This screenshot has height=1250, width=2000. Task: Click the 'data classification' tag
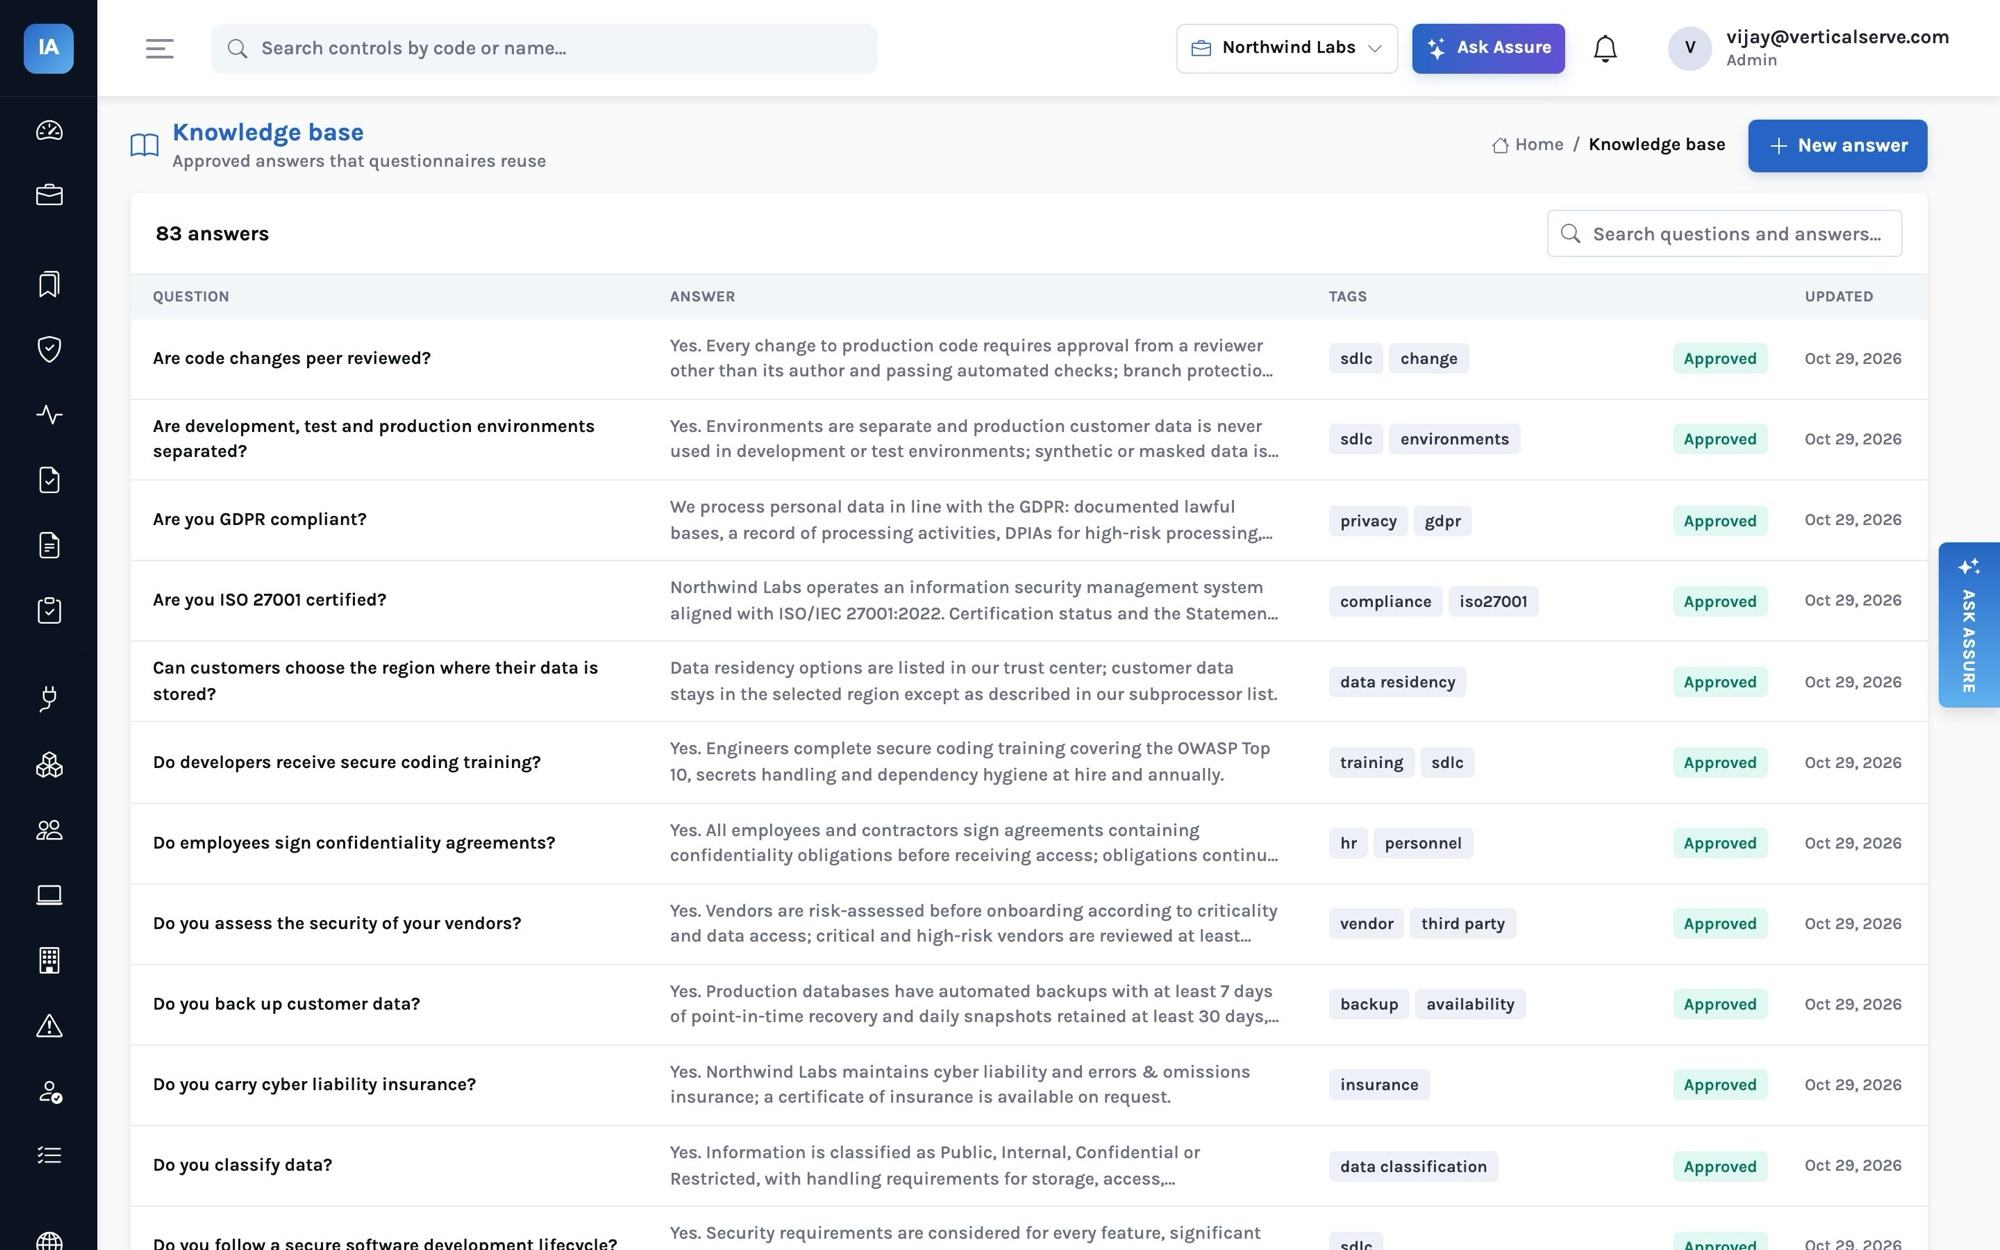tap(1413, 1167)
